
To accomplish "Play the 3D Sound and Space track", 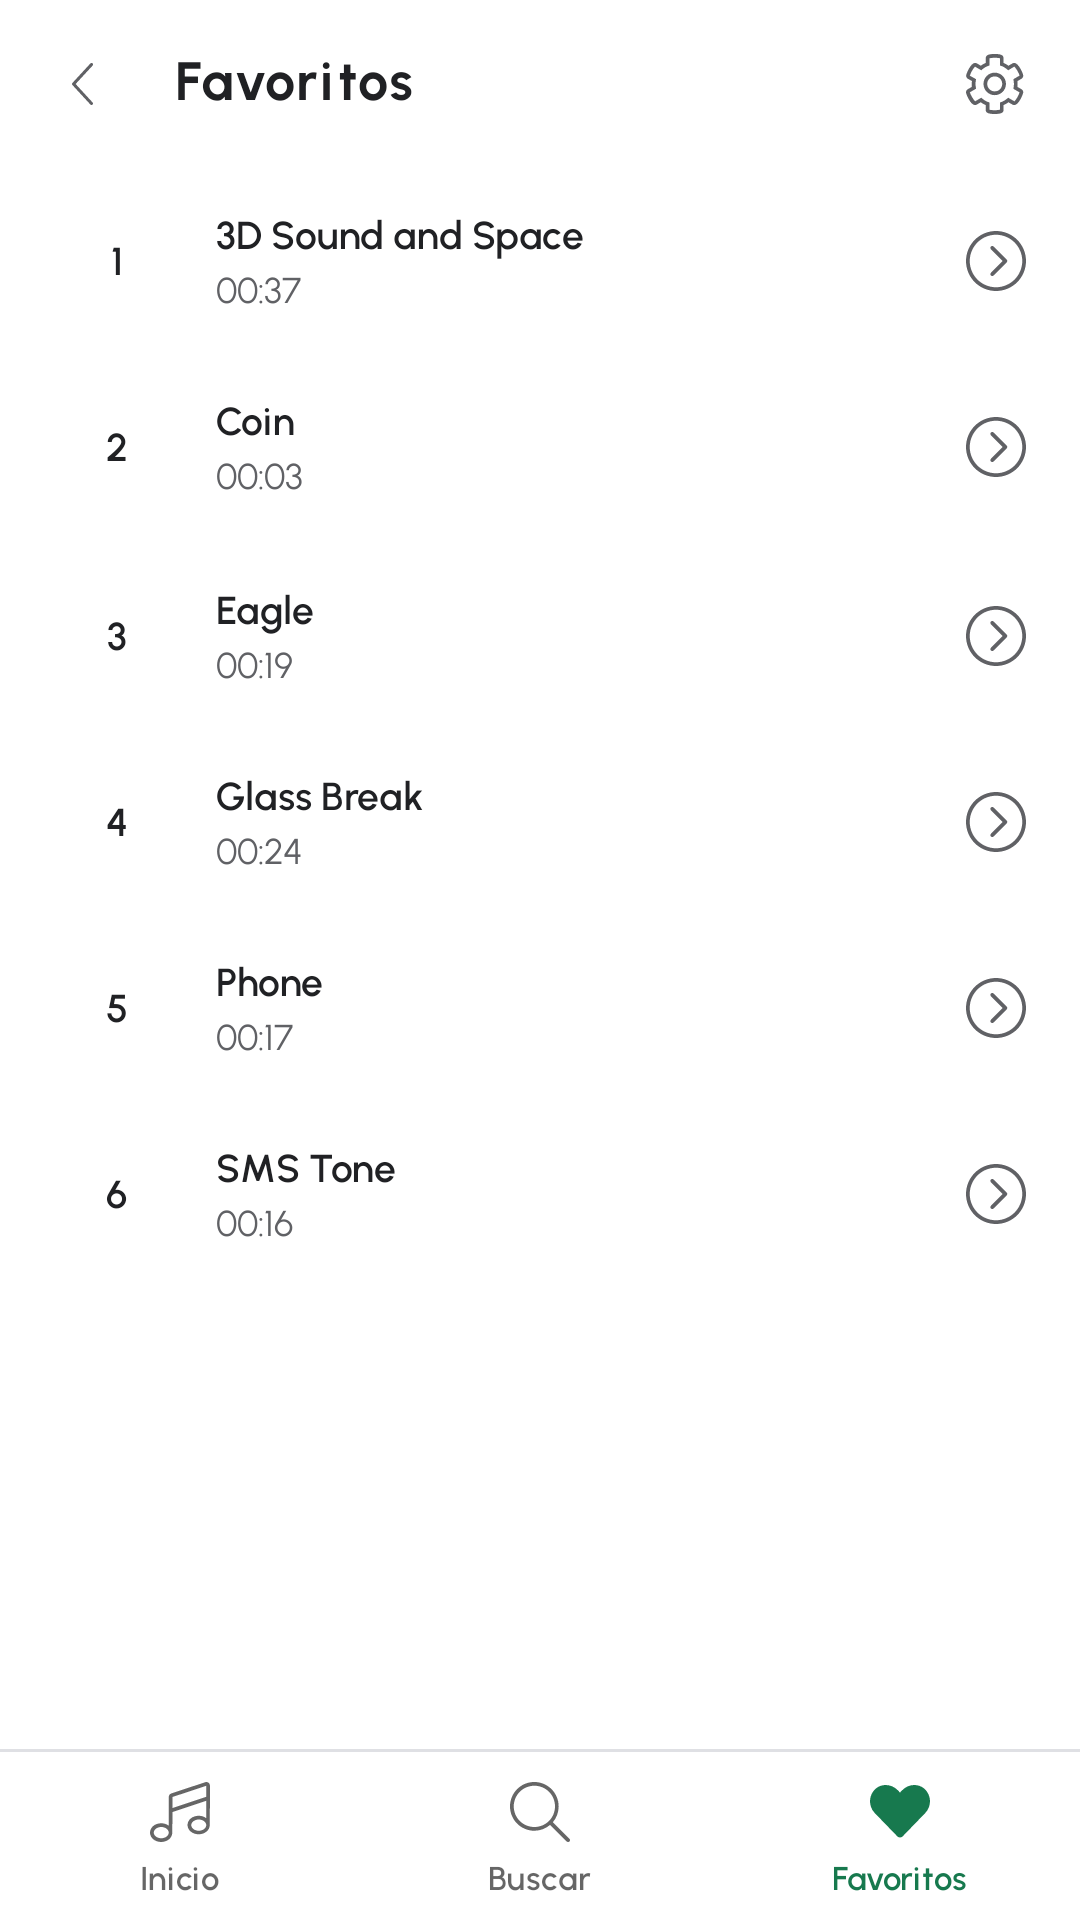I will point(399,237).
